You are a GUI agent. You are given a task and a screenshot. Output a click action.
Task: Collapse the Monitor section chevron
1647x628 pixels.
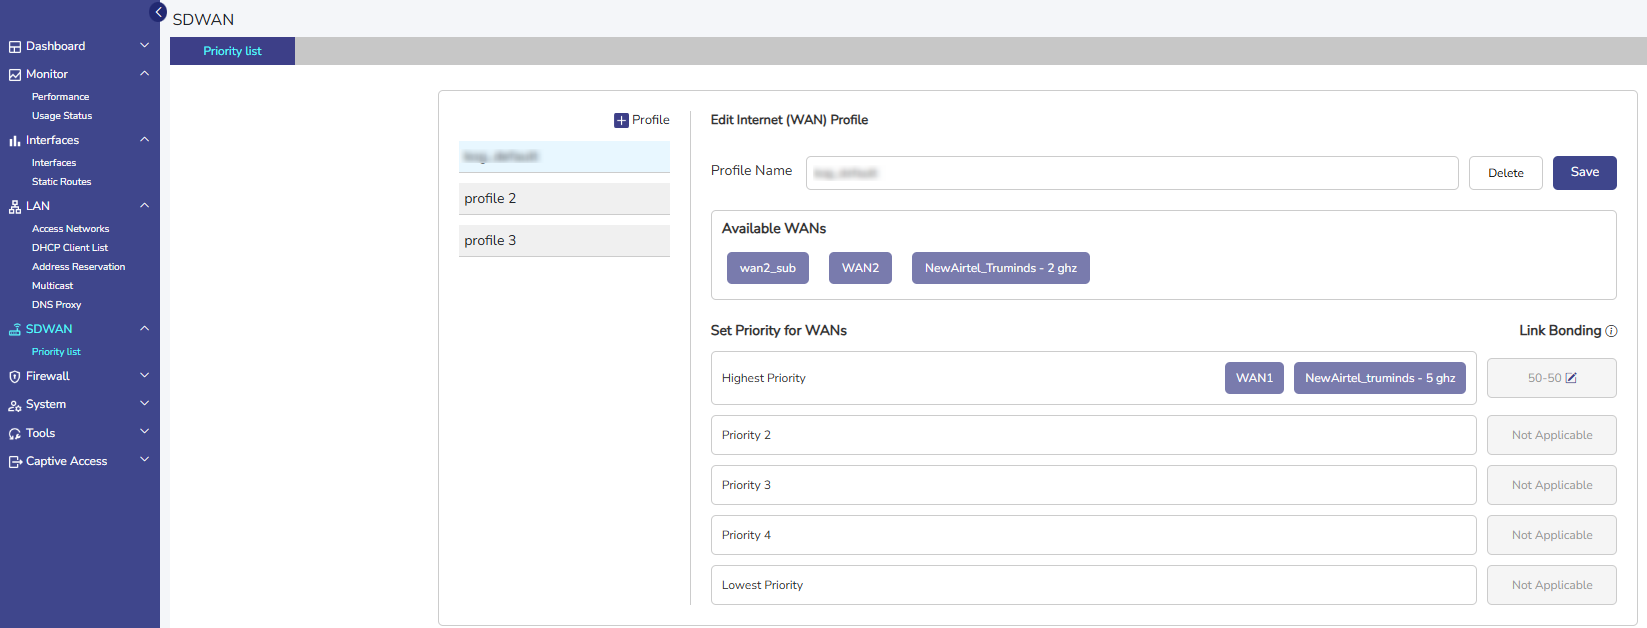click(x=144, y=74)
